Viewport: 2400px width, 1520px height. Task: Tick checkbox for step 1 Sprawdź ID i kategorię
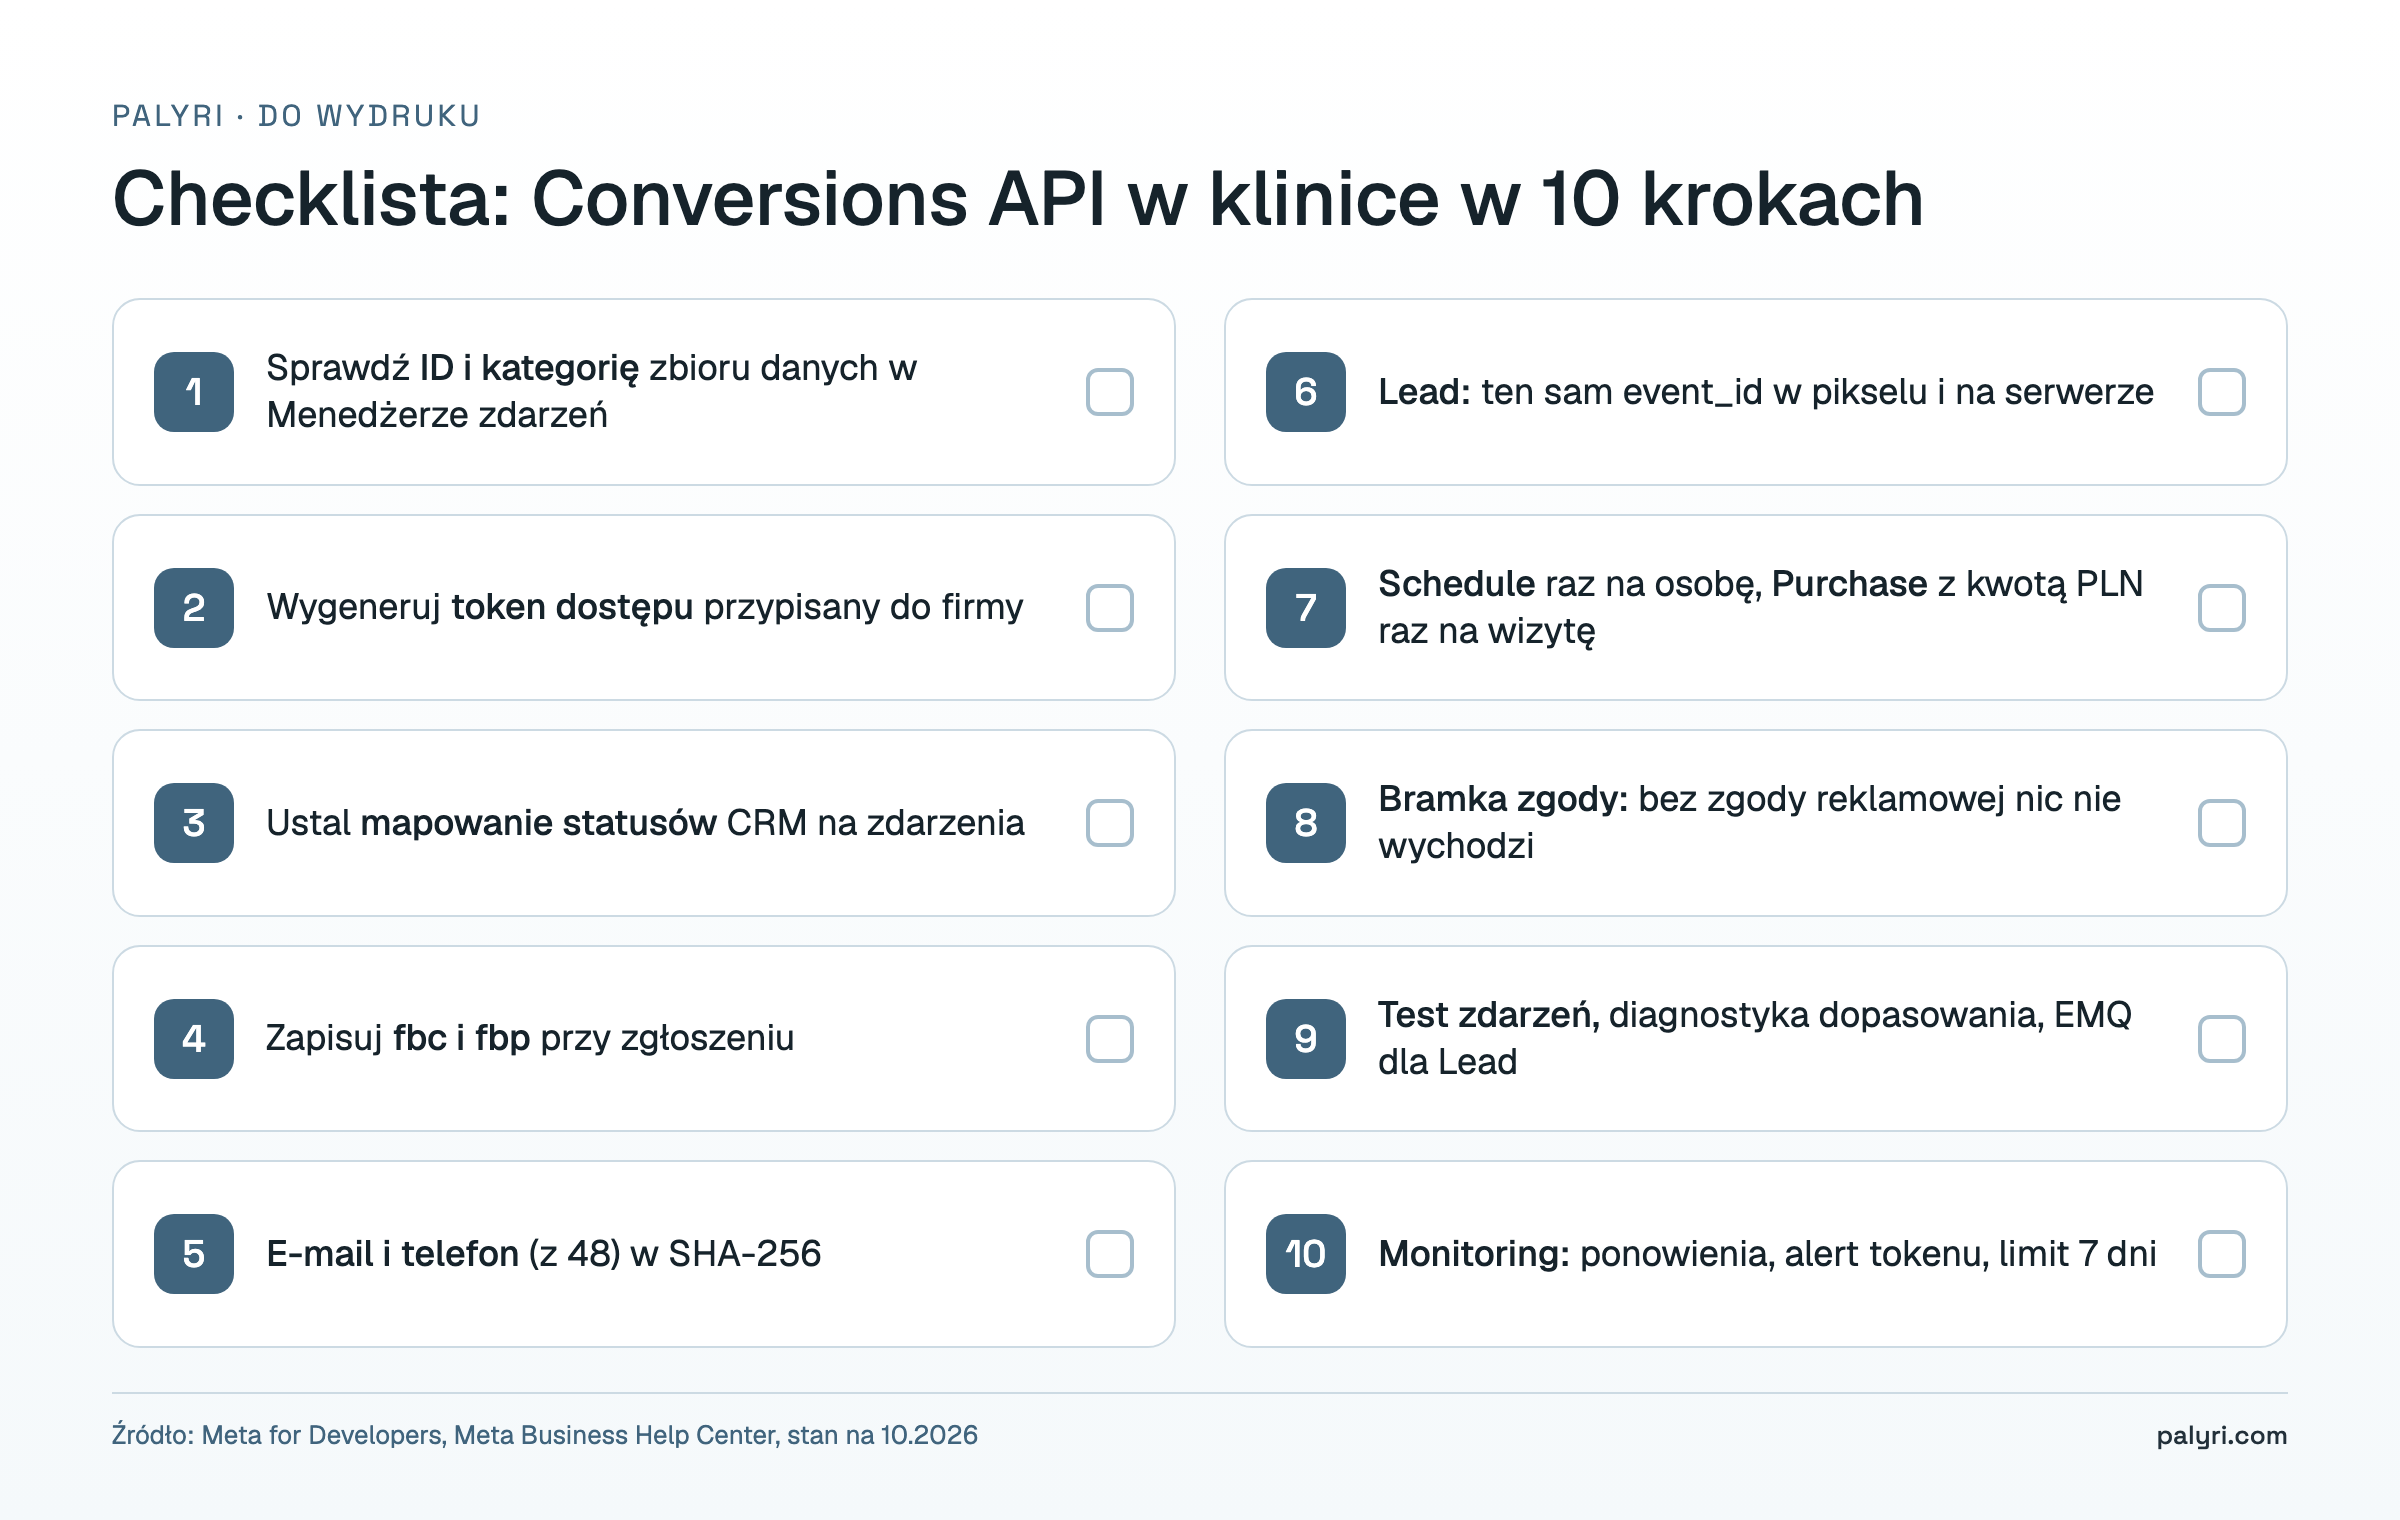1109,392
